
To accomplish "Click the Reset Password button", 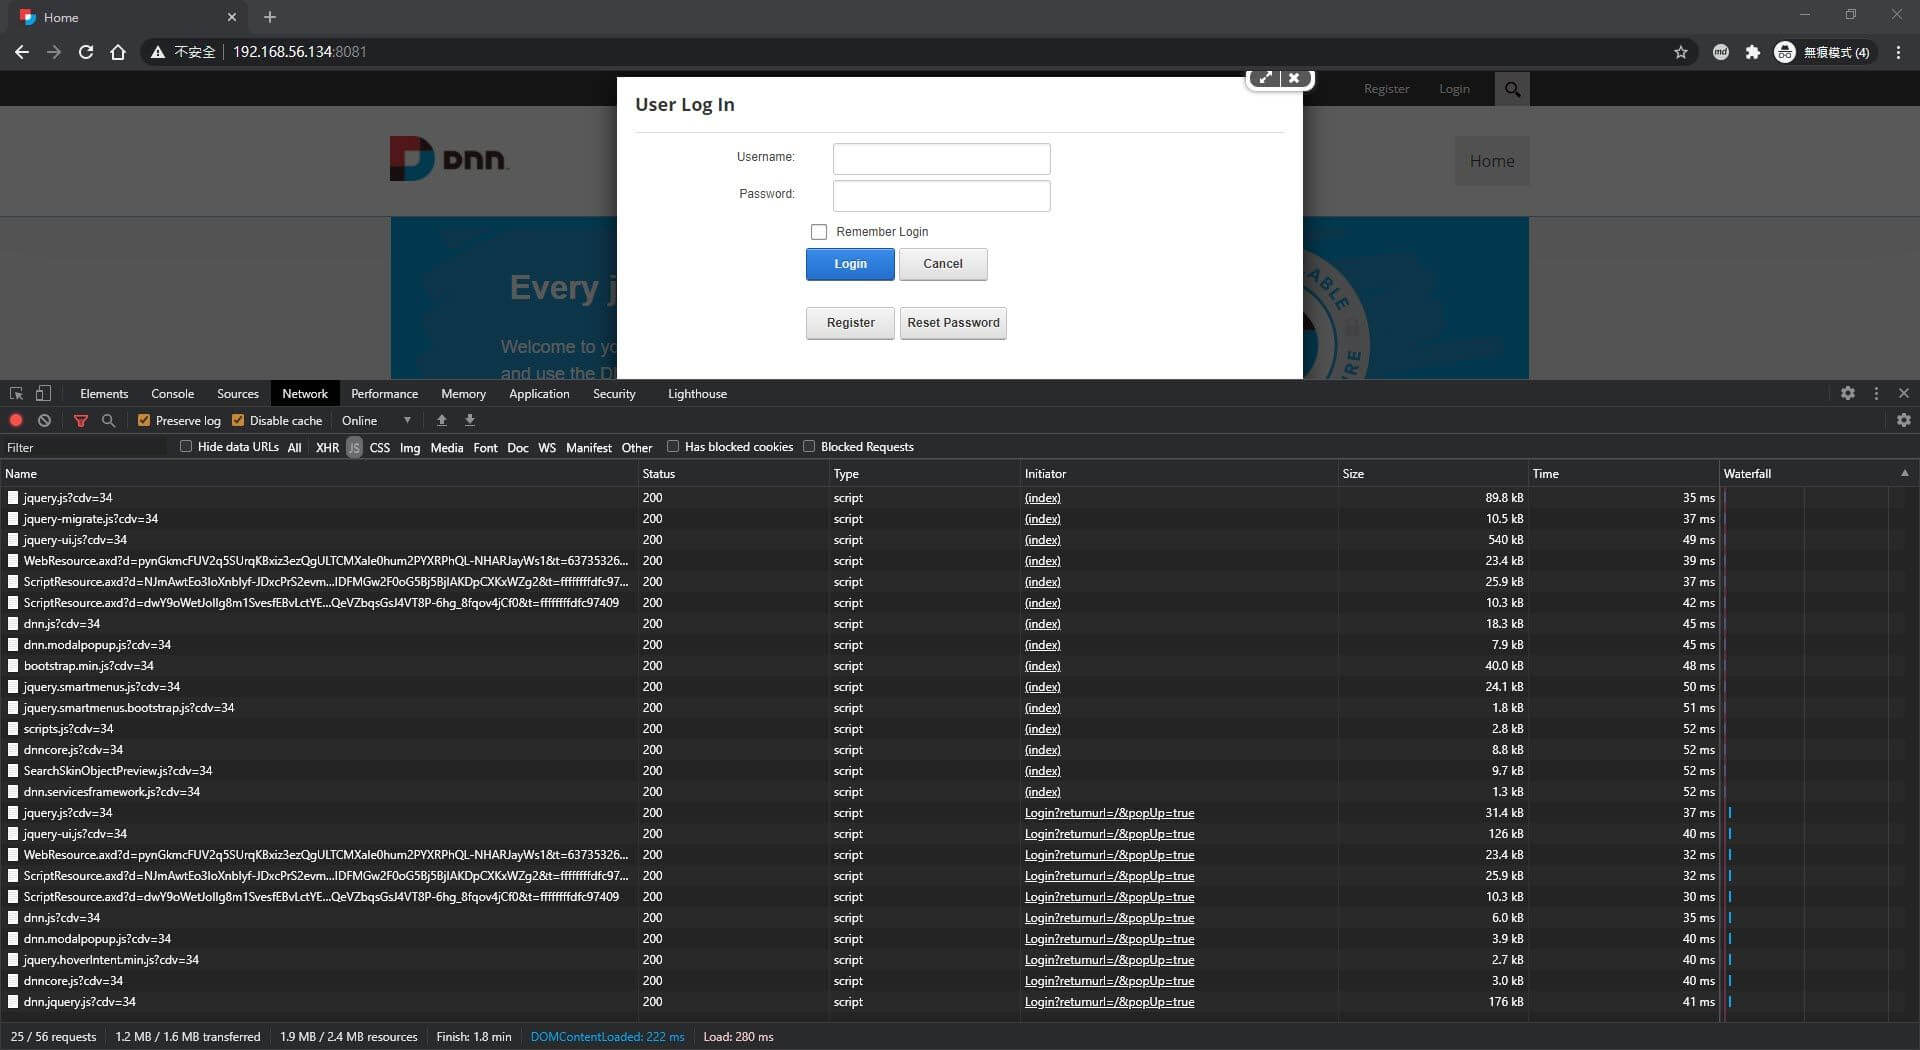I will click(953, 323).
